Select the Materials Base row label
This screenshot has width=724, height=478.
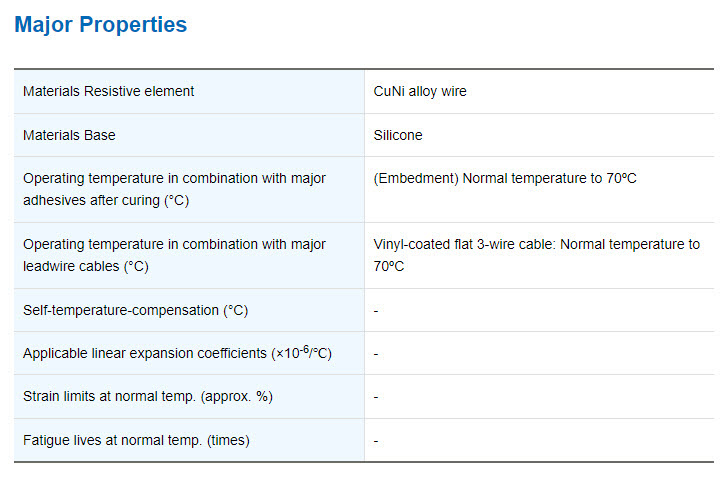[x=69, y=135]
